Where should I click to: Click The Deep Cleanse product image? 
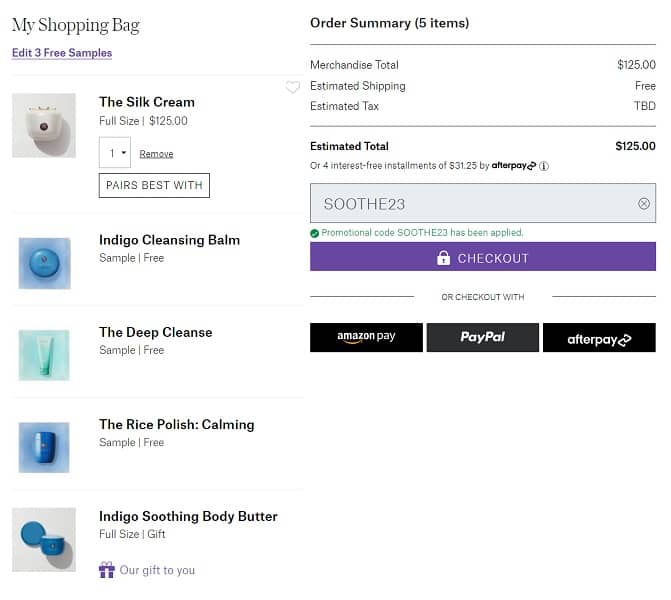tap(44, 355)
